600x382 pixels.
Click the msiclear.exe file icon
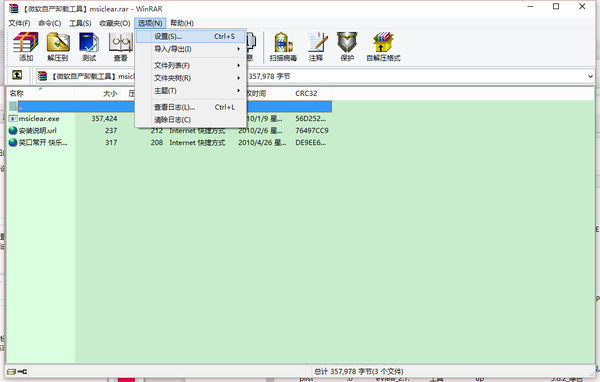tap(13, 119)
